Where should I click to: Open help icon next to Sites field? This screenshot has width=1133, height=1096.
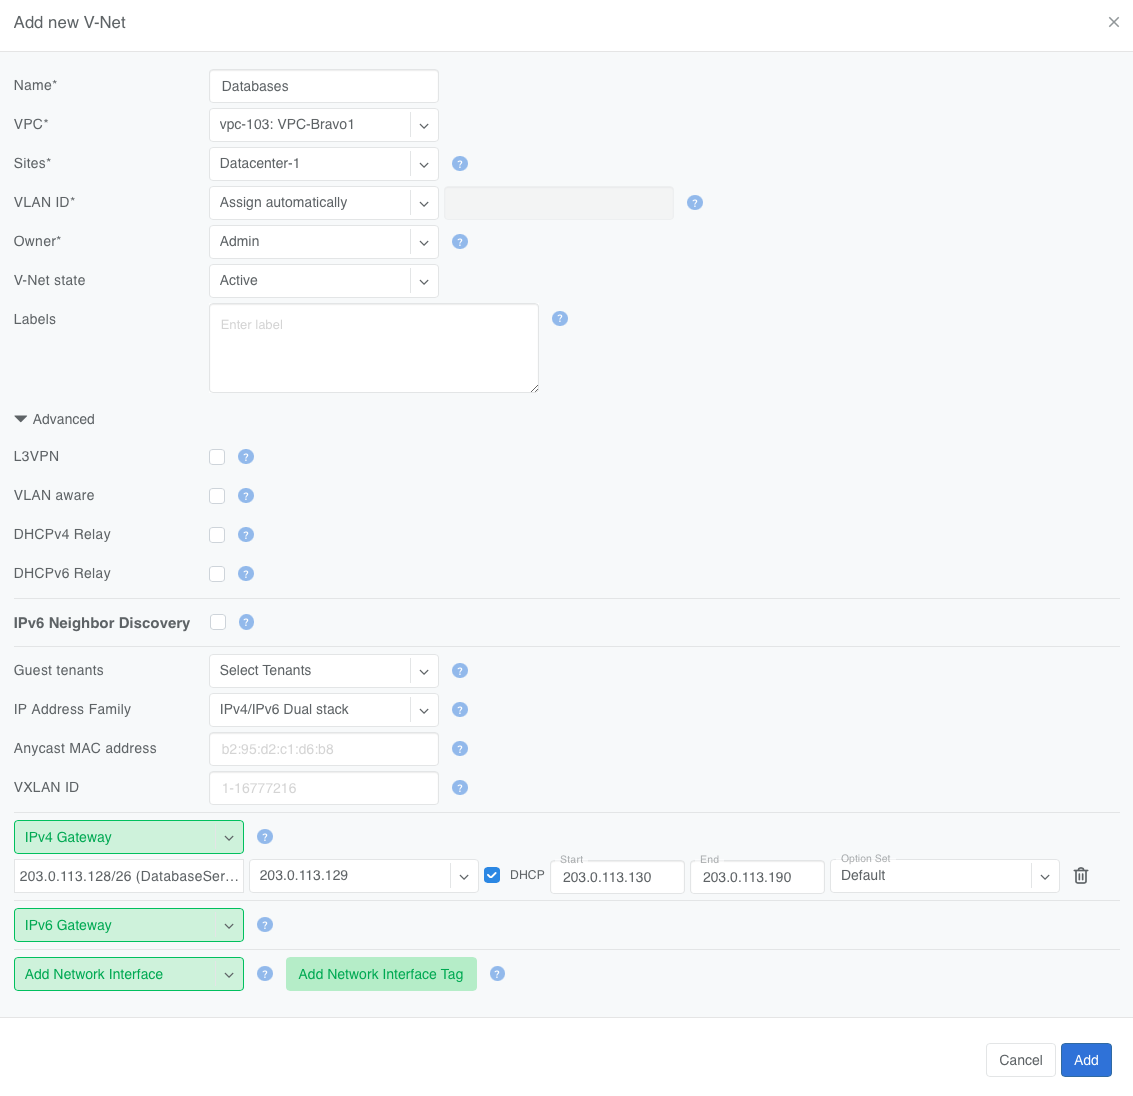point(460,163)
